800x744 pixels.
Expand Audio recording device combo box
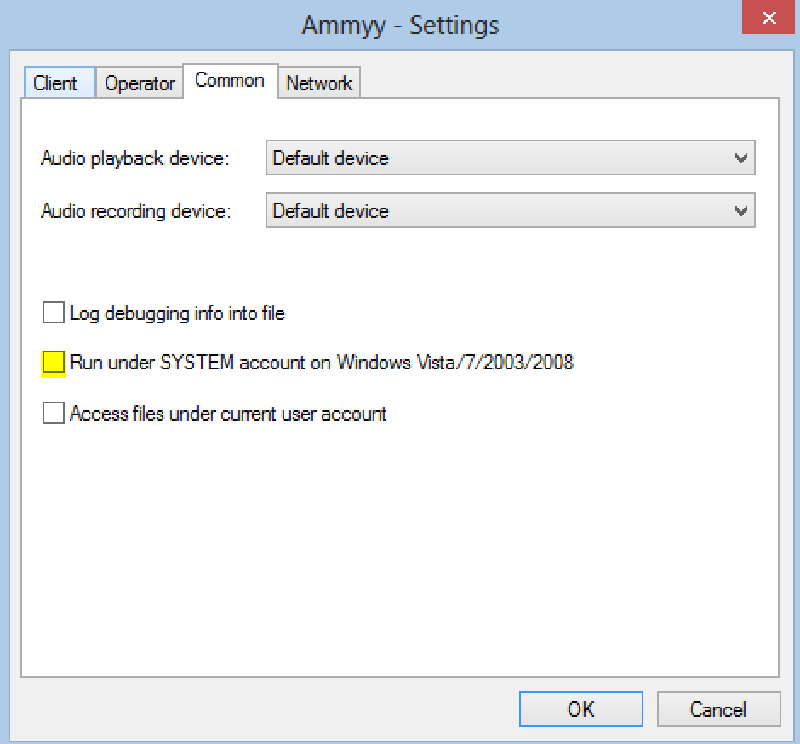click(x=510, y=210)
